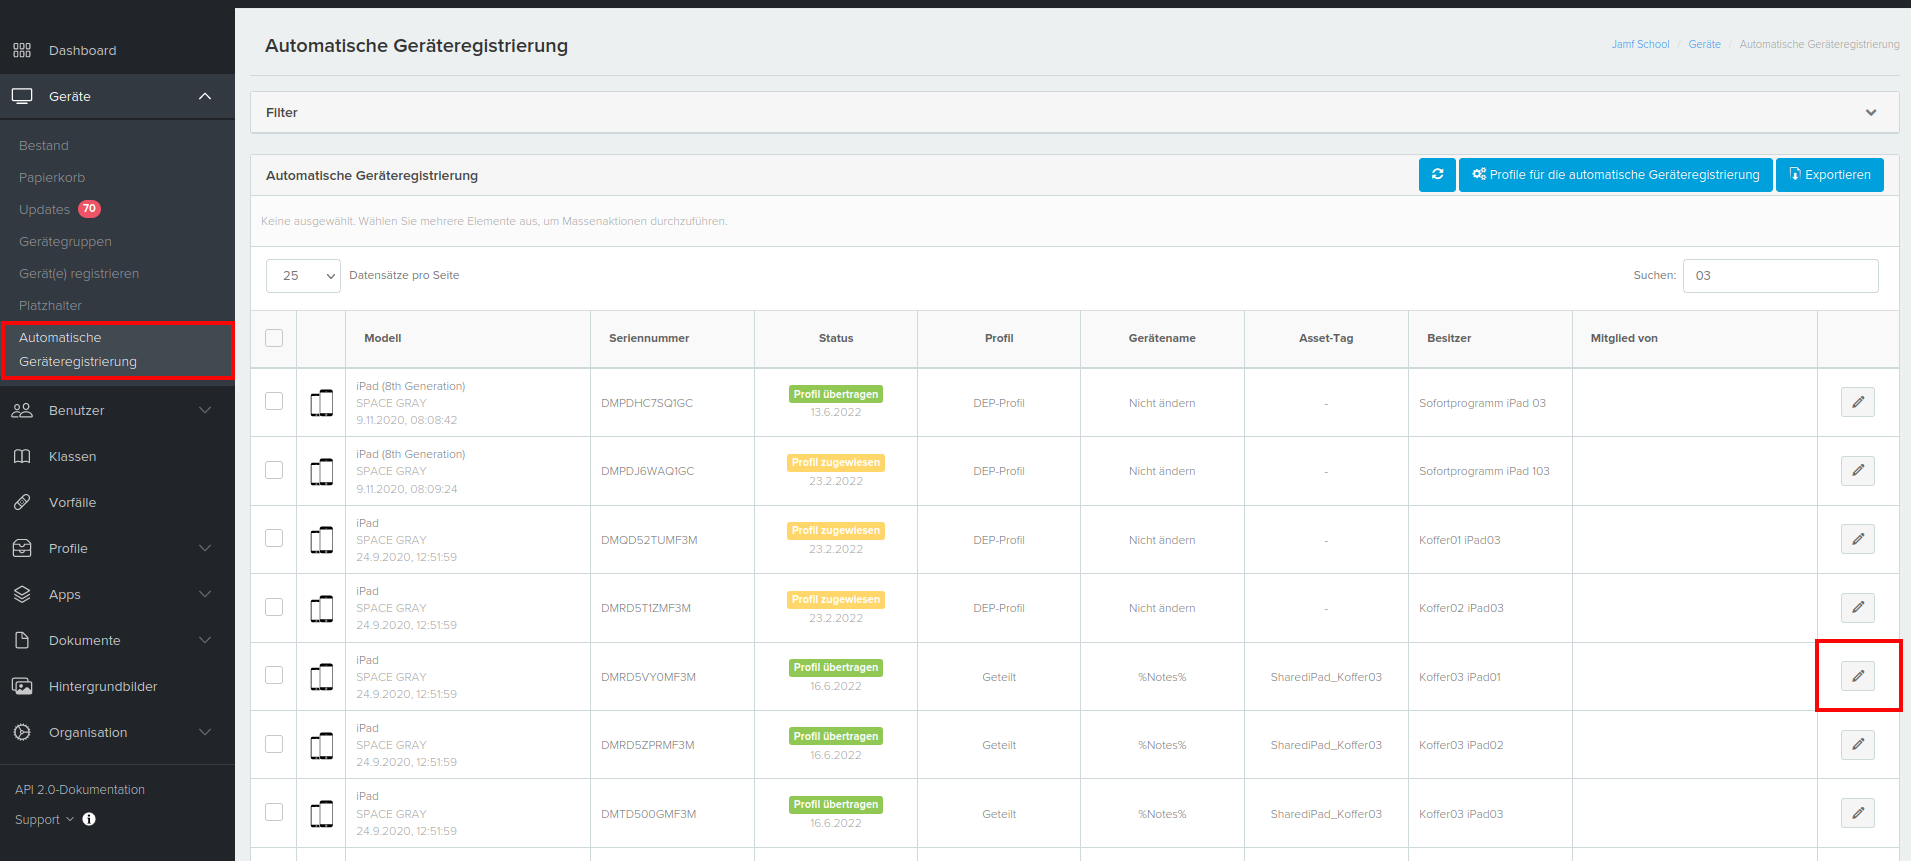Open edit pencil for Koffer02 iPad03

coord(1857,608)
